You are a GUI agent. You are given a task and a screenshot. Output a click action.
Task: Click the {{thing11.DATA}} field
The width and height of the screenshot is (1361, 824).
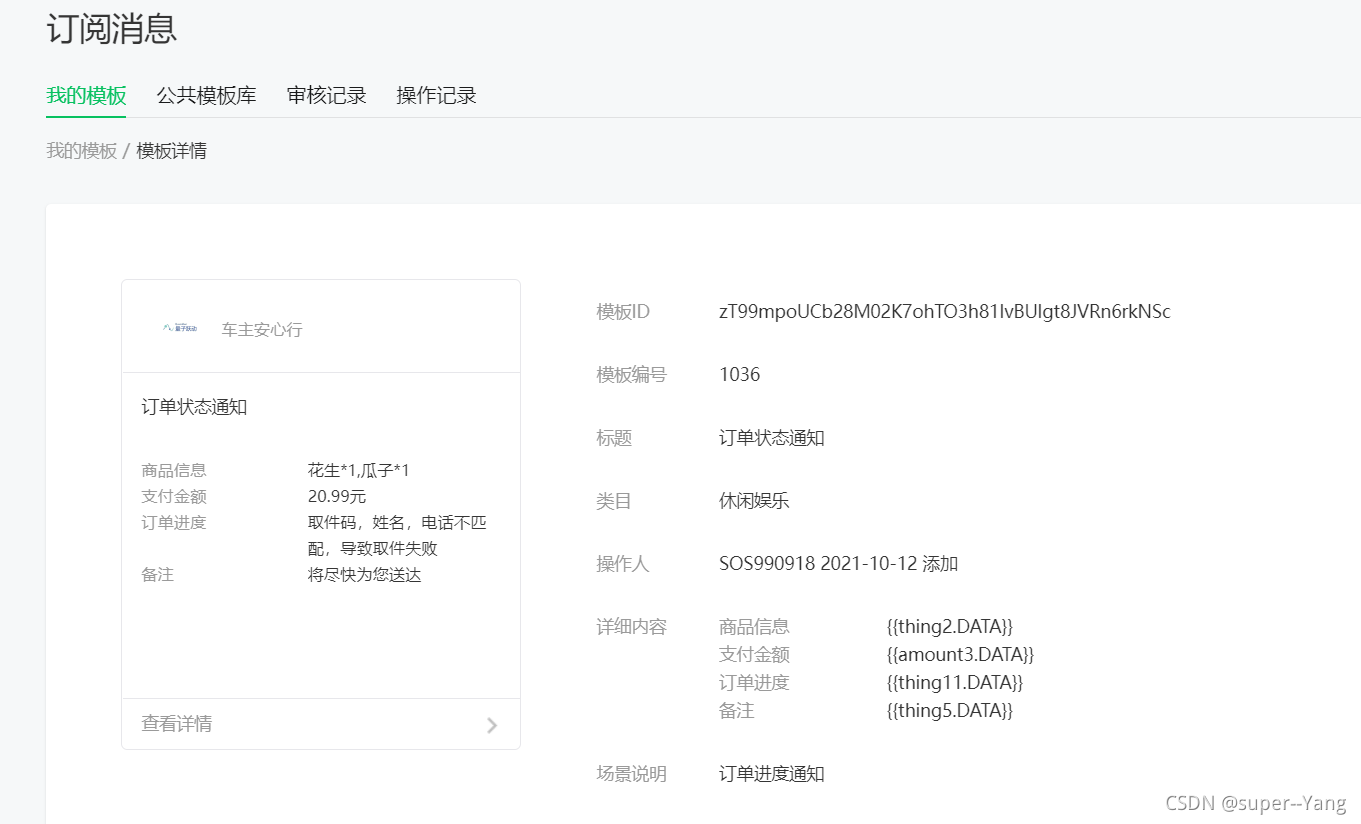click(954, 683)
